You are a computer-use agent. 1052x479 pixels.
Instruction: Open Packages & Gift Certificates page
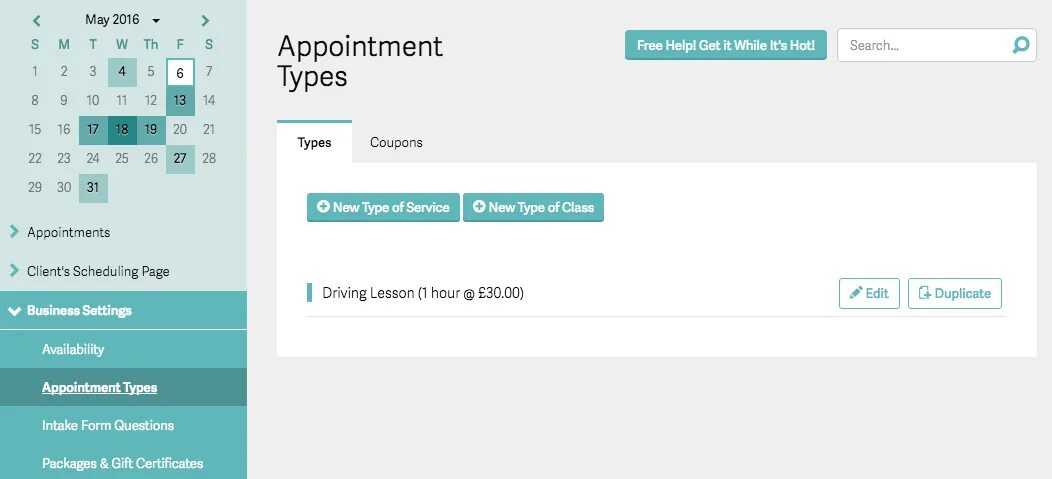point(122,463)
